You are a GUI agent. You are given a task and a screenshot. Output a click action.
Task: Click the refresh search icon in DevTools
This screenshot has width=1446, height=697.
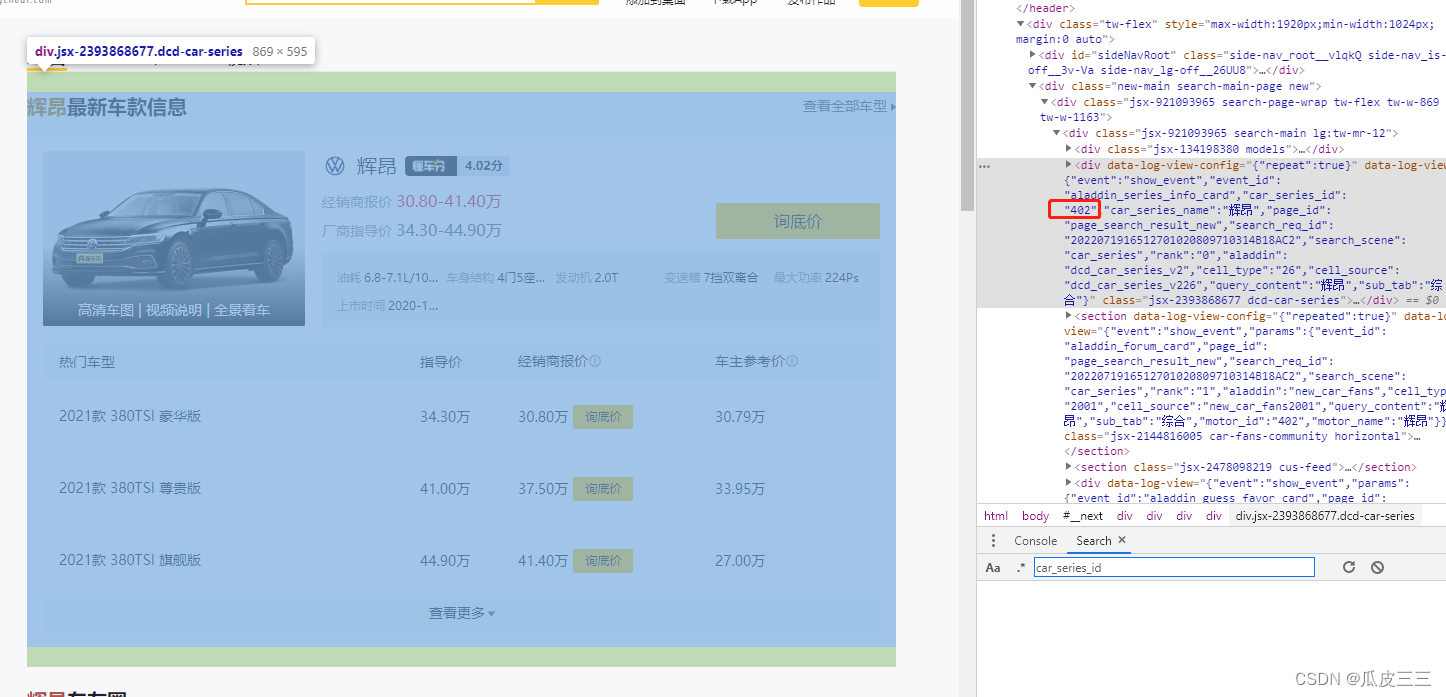coord(1348,567)
